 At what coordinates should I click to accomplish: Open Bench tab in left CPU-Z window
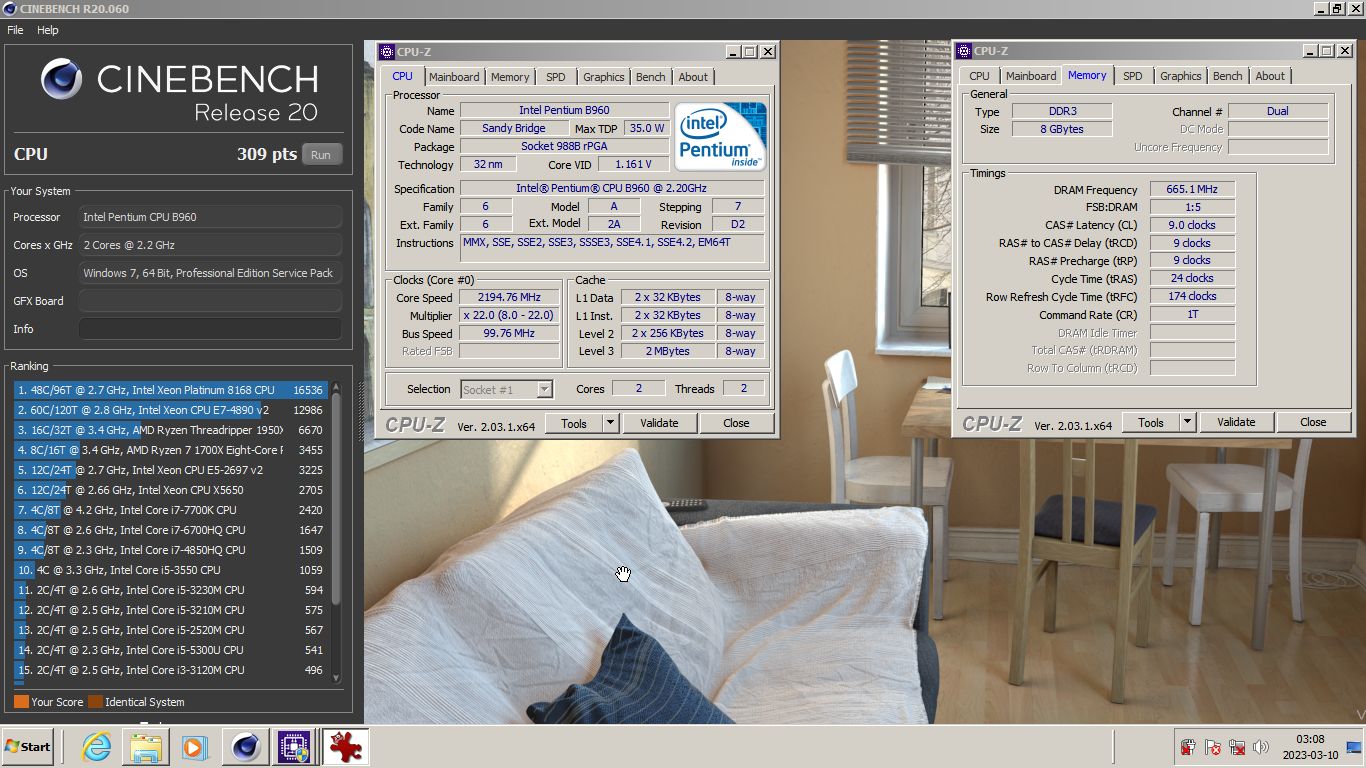click(651, 77)
